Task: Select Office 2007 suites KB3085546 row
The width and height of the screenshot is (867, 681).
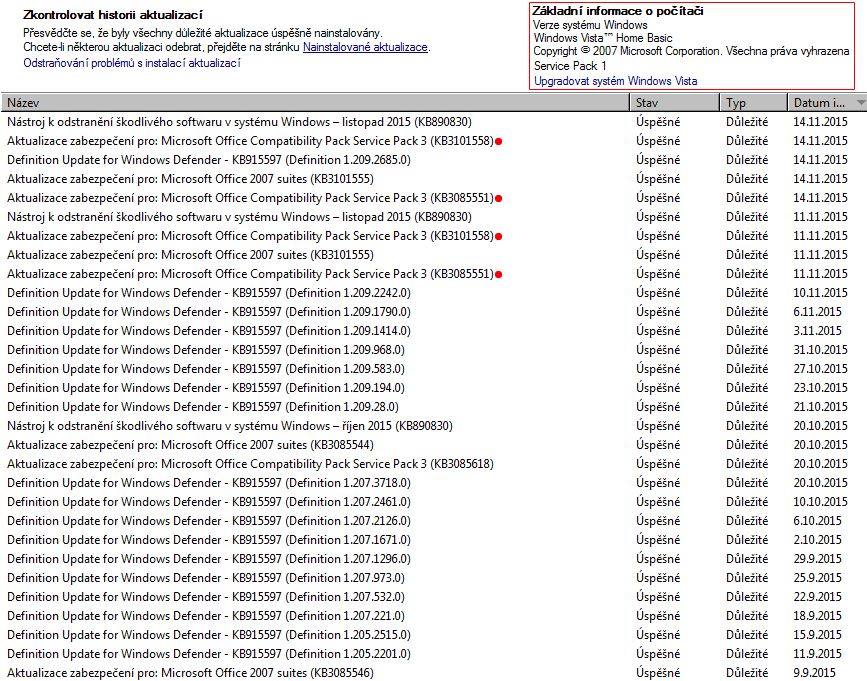Action: click(x=434, y=673)
